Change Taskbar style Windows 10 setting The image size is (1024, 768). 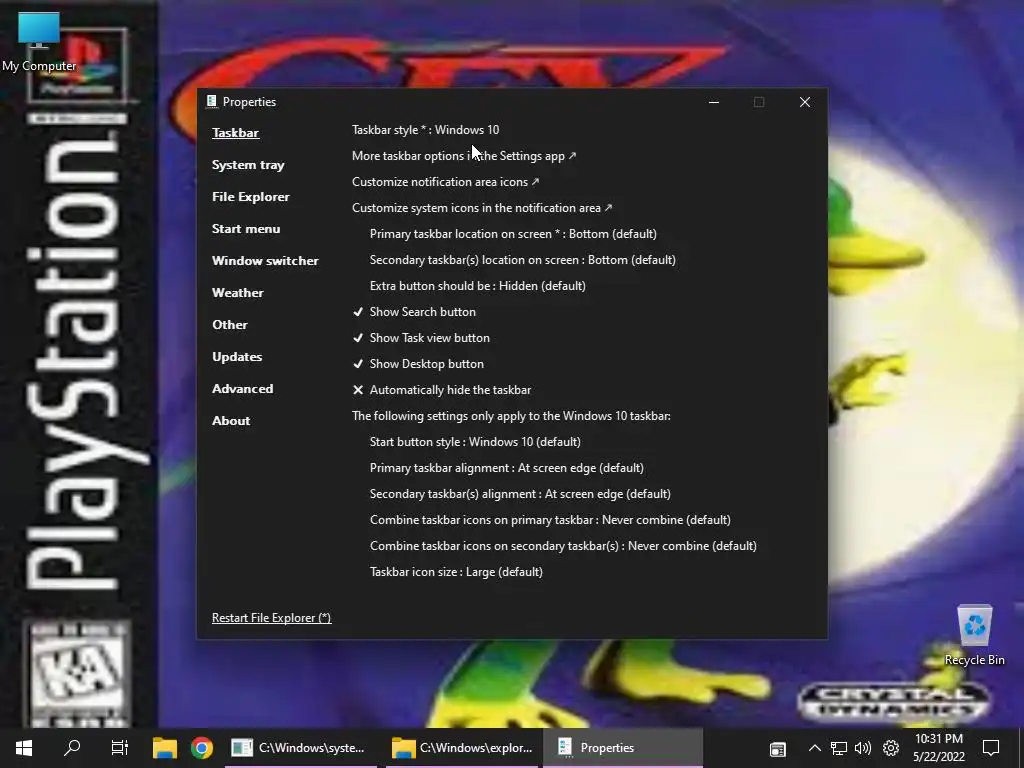[425, 130]
